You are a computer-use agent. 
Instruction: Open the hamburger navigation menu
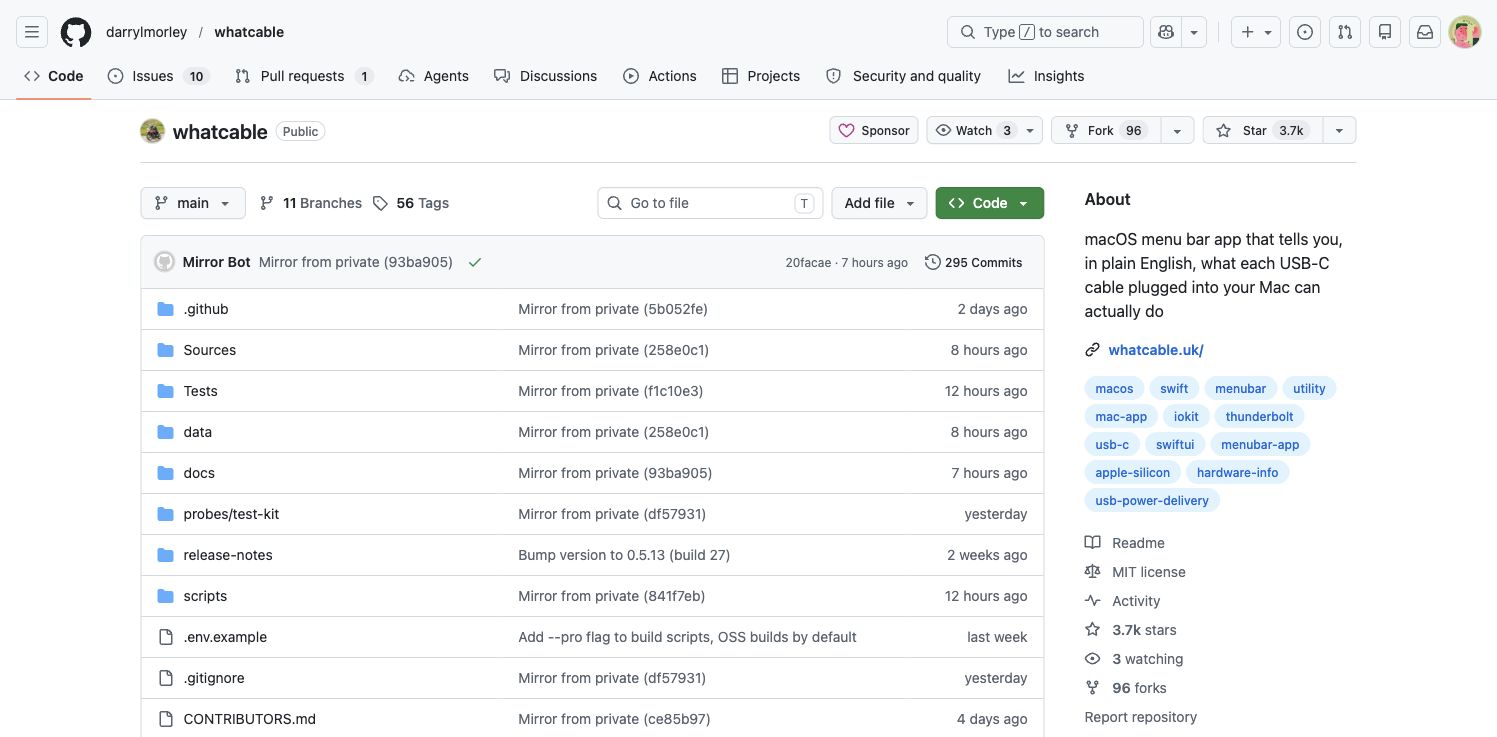31,32
